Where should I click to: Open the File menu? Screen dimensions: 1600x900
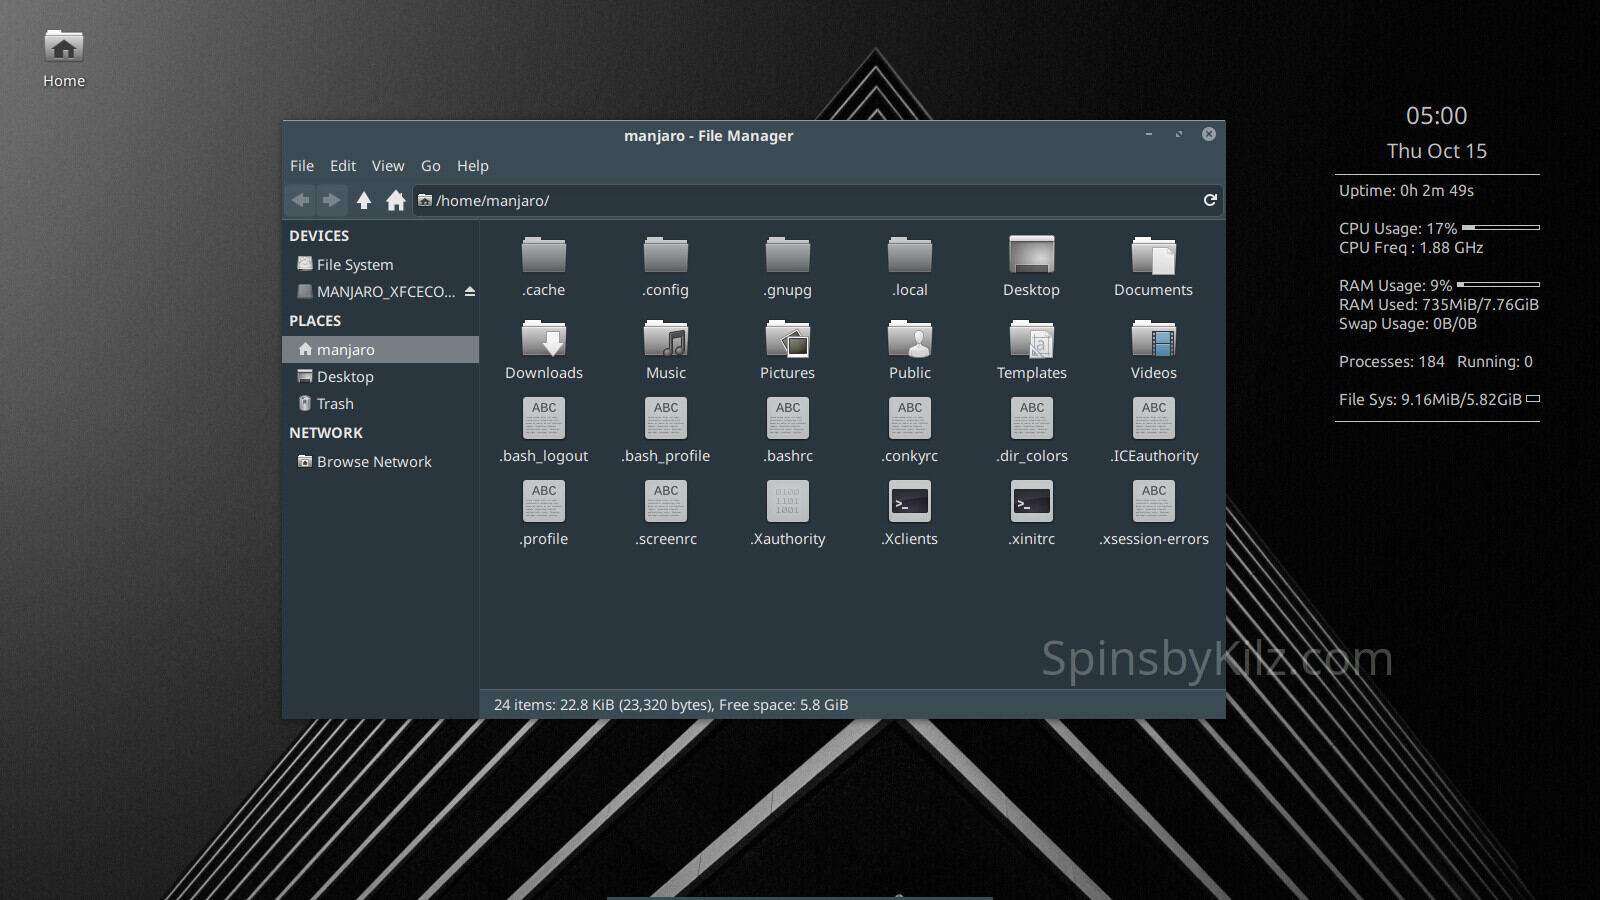[302, 166]
